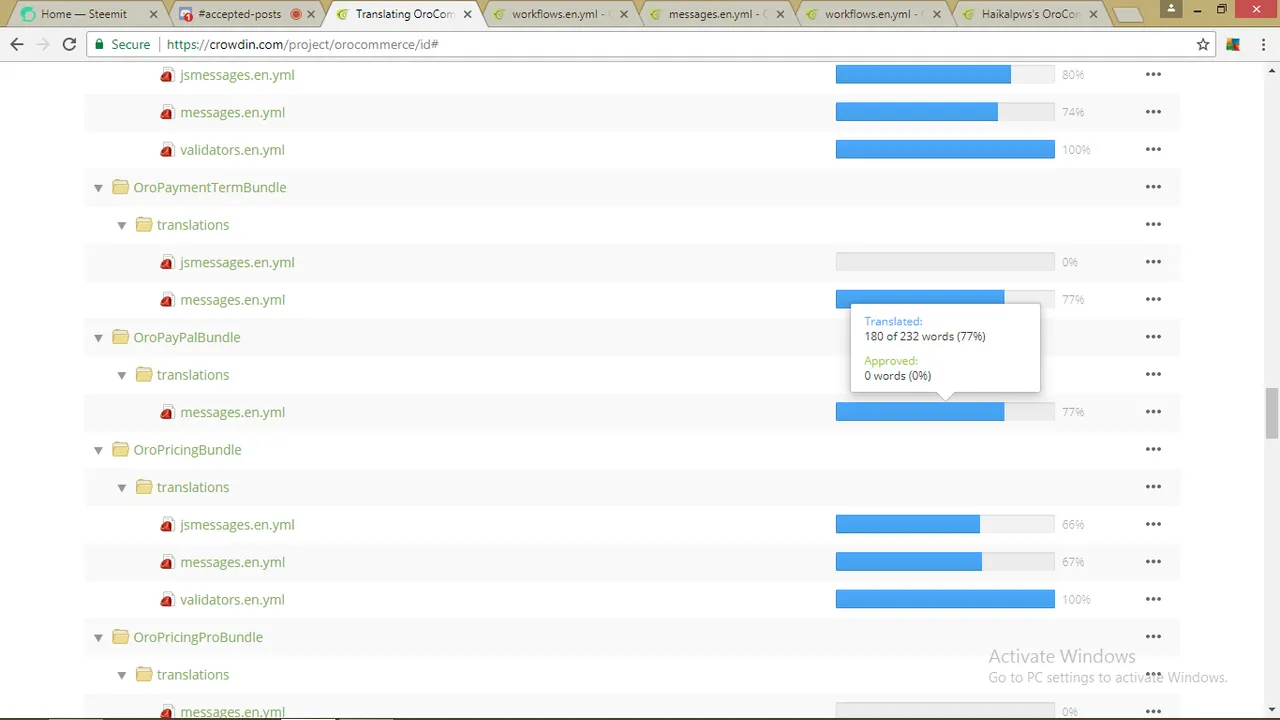Click the browser extension icon beside the star
The height and width of the screenshot is (720, 1280).
pyautogui.click(x=1233, y=44)
